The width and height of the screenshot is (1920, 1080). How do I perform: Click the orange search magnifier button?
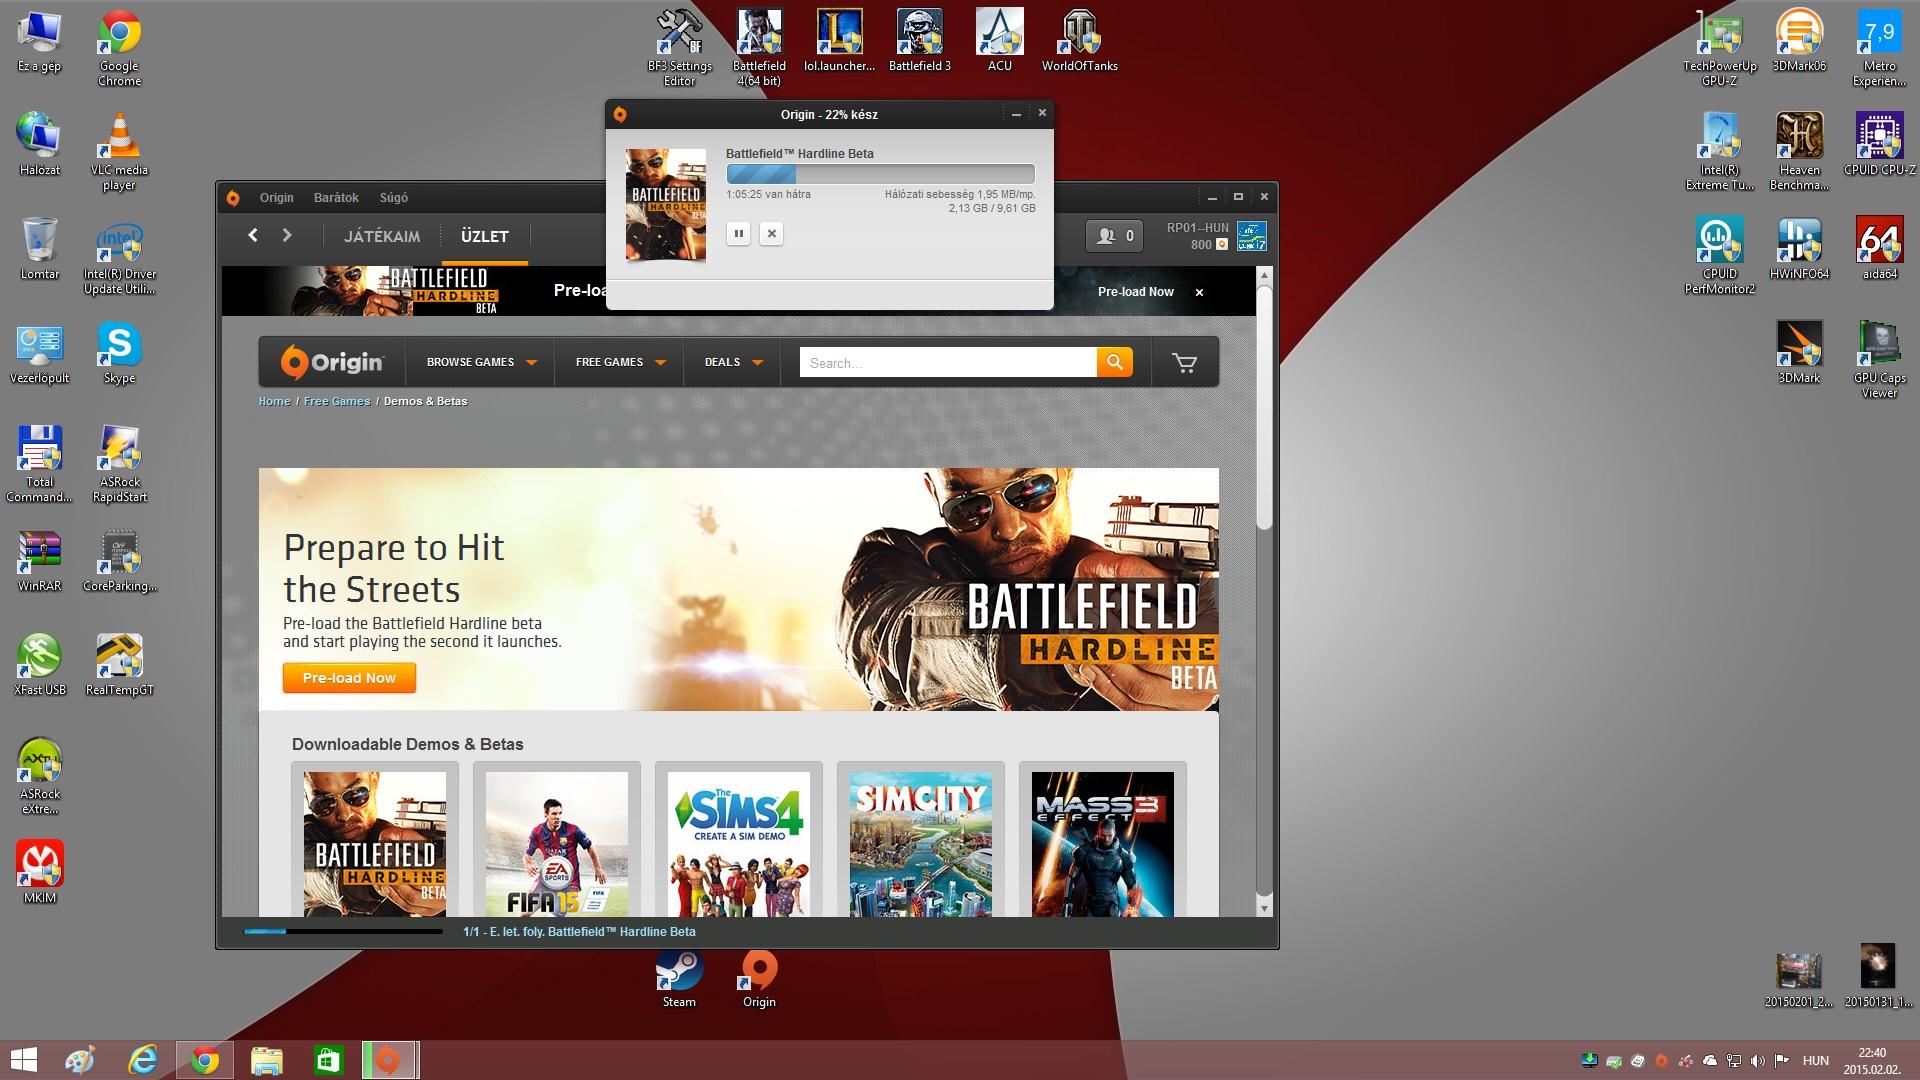tap(1114, 362)
